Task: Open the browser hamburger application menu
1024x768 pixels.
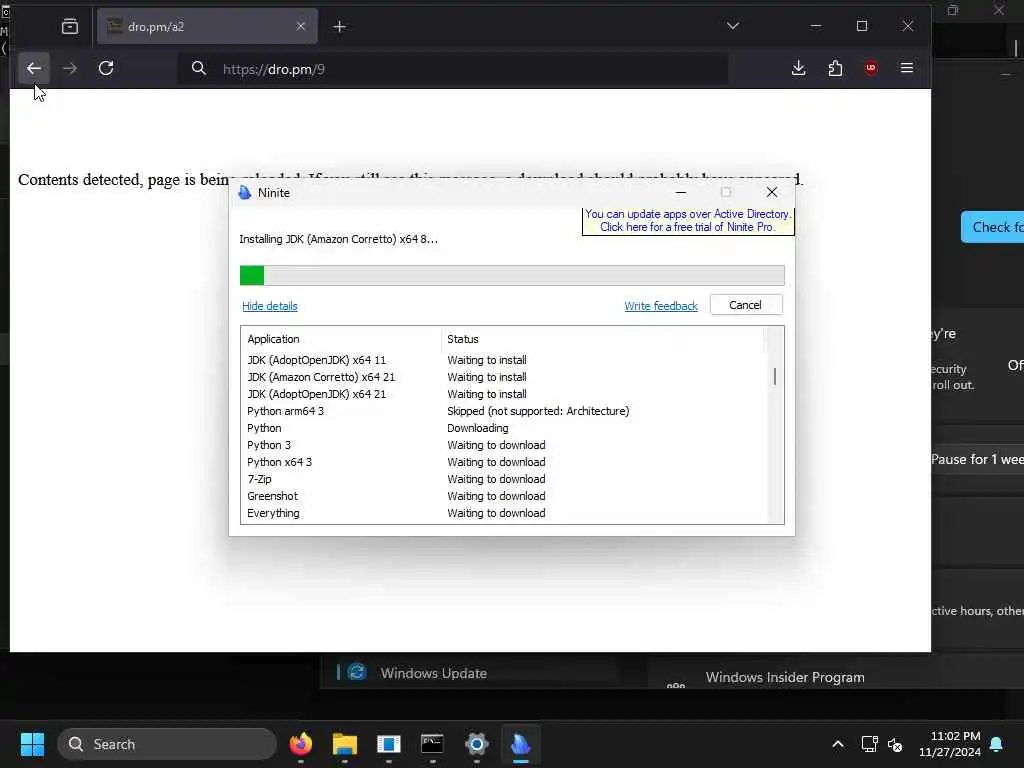Action: (x=906, y=68)
